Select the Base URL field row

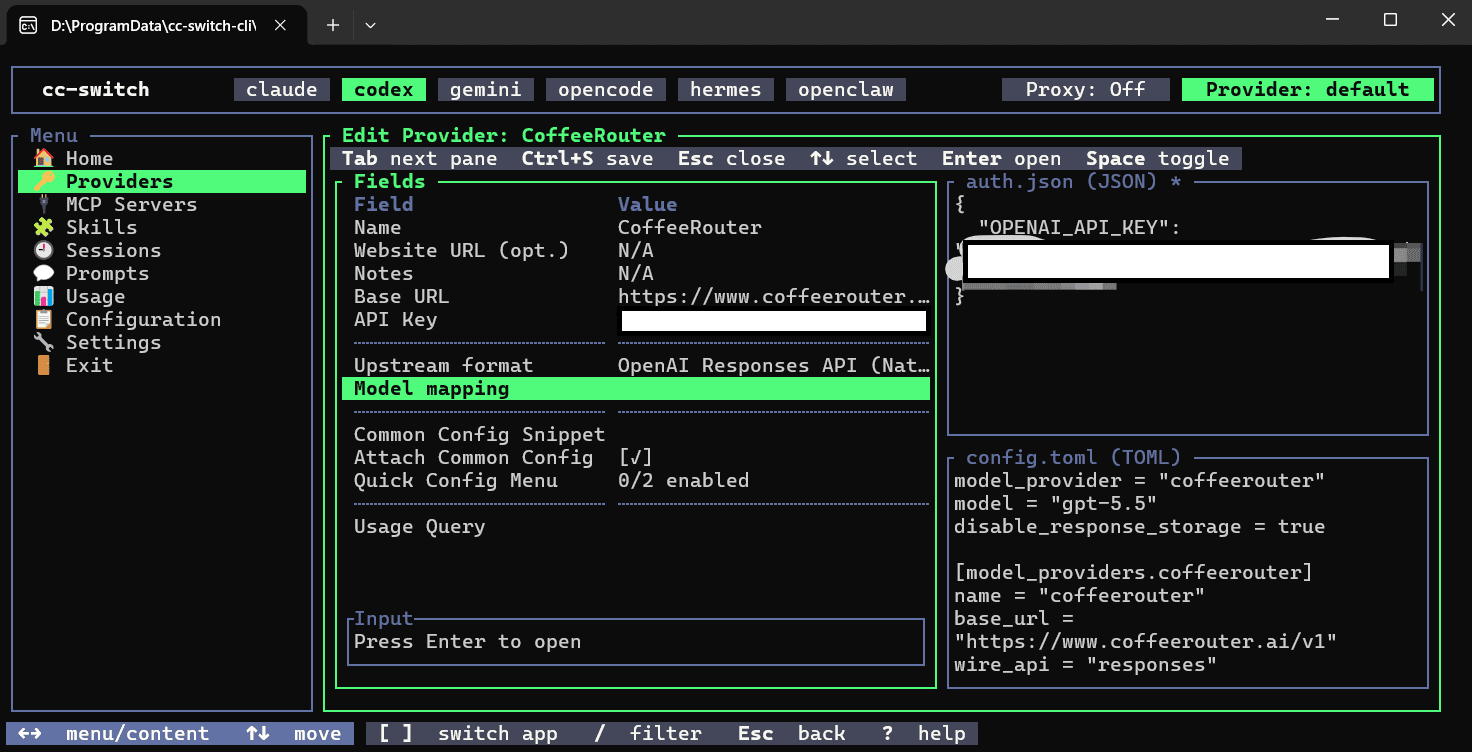636,296
